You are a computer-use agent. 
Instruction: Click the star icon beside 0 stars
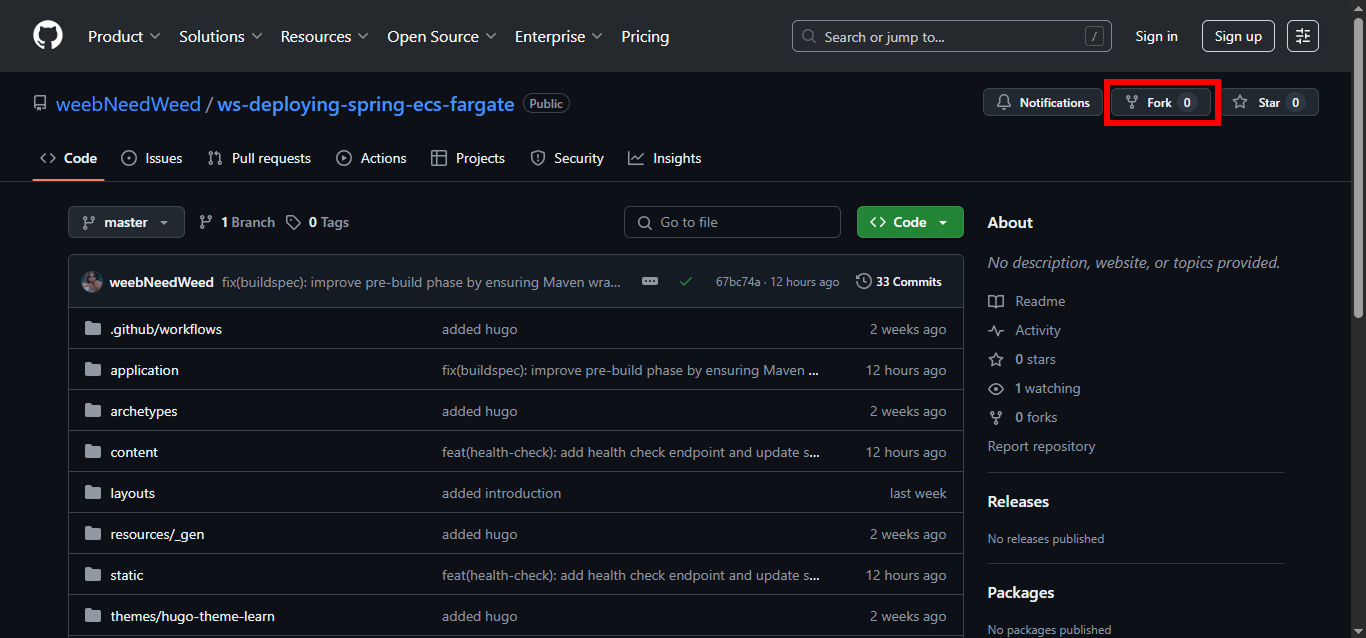tap(996, 359)
